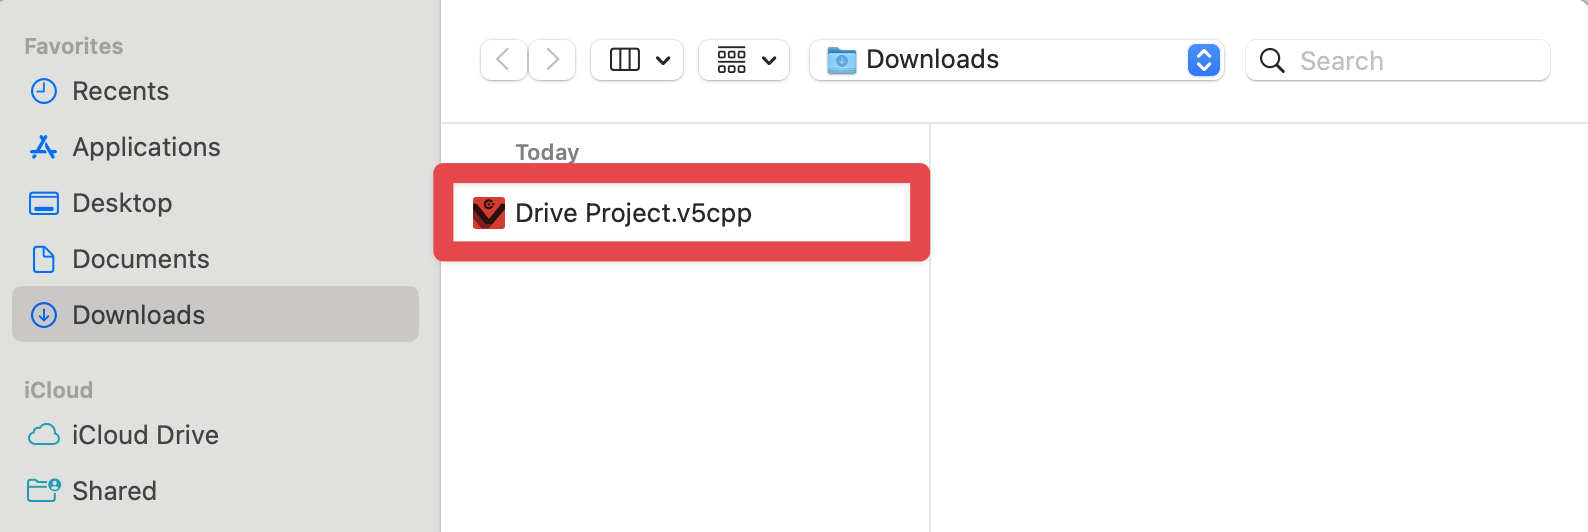The image size is (1588, 532).
Task: Click the Documents page icon
Action: [44, 259]
